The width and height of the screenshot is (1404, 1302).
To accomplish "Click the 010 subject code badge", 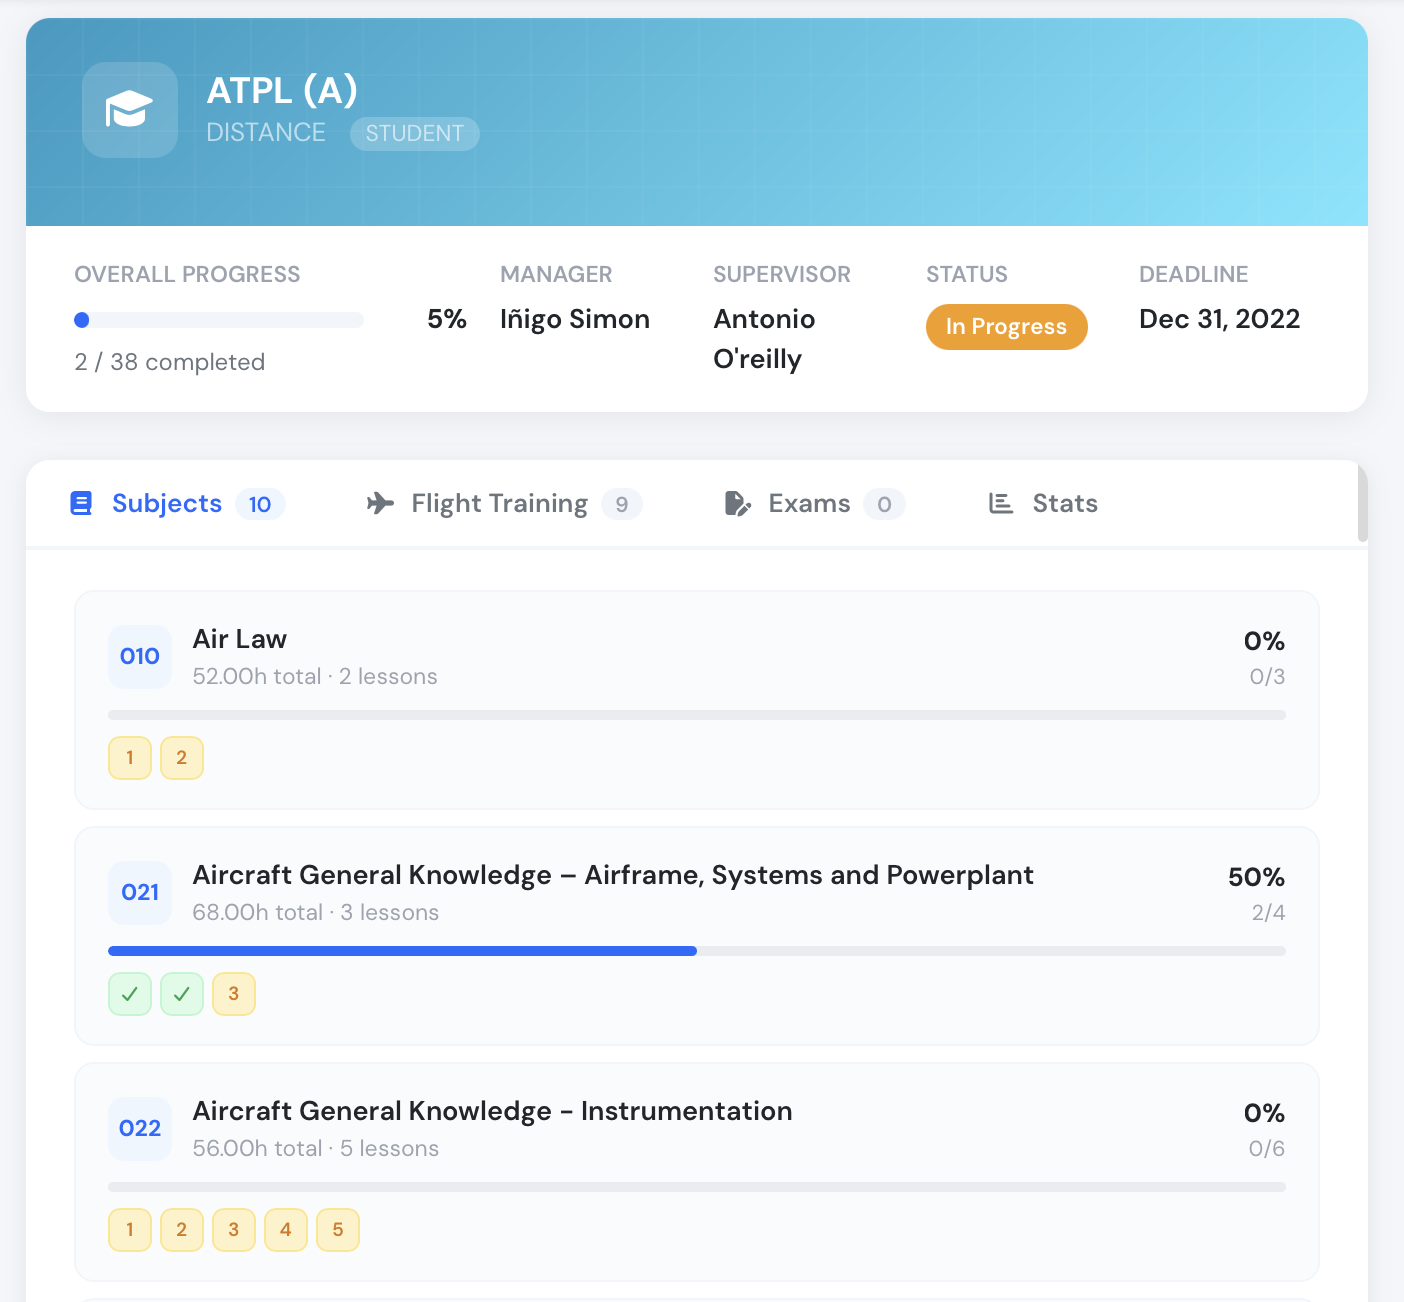I will coord(140,656).
